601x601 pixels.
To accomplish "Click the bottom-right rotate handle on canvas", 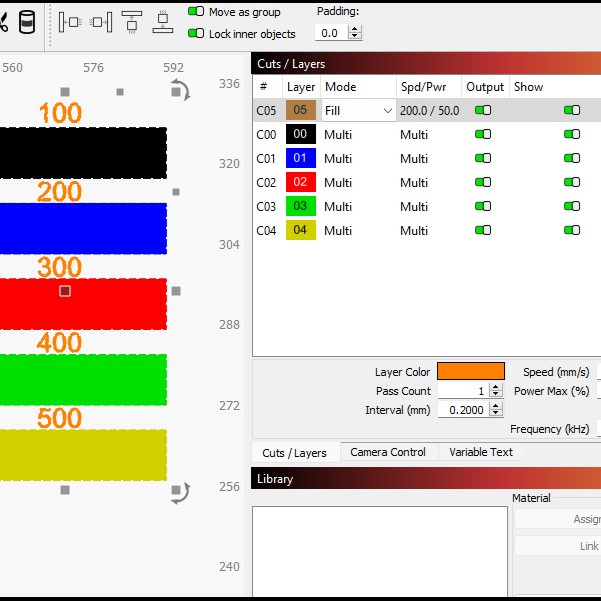I will coord(180,493).
